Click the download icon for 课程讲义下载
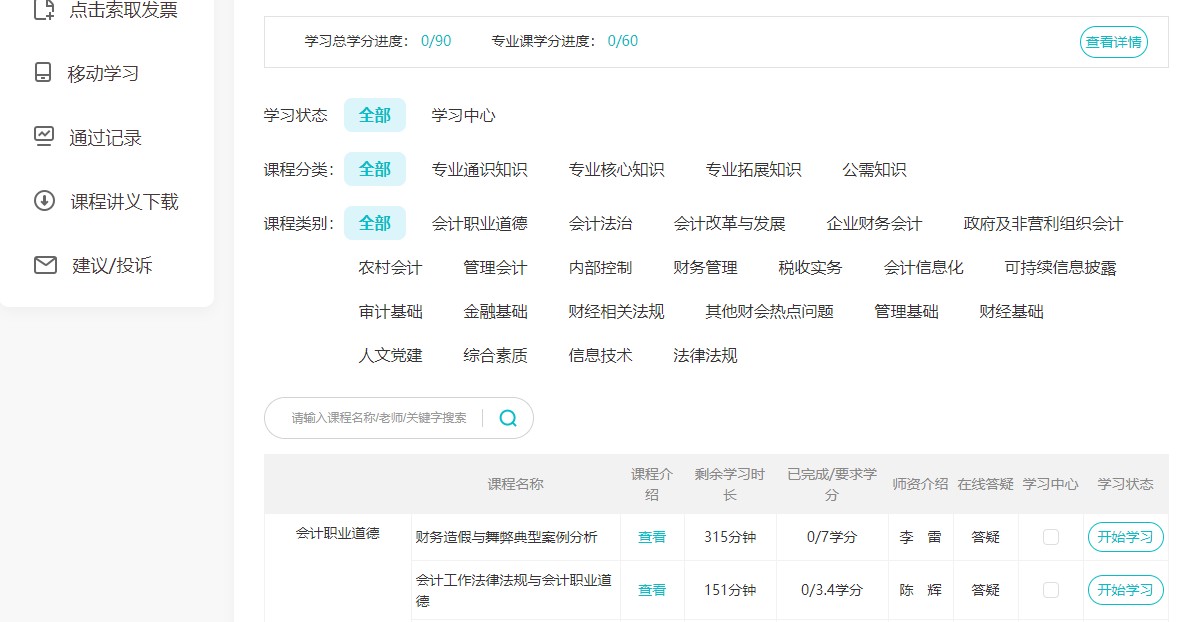This screenshot has width=1198, height=622. [44, 201]
